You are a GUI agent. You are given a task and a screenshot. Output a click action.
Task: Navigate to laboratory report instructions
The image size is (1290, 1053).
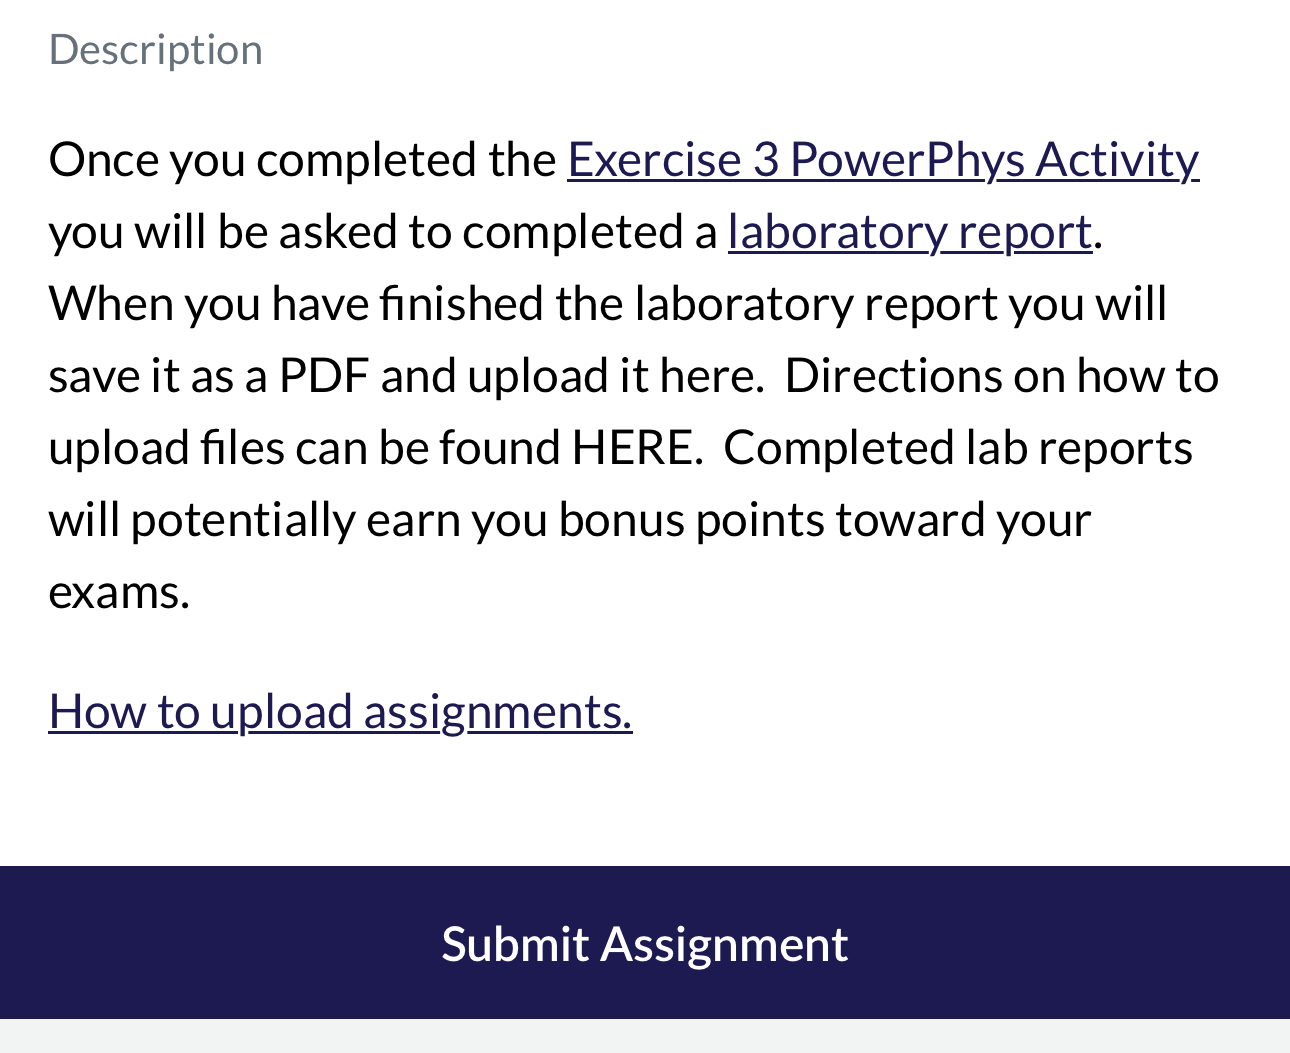[910, 231]
